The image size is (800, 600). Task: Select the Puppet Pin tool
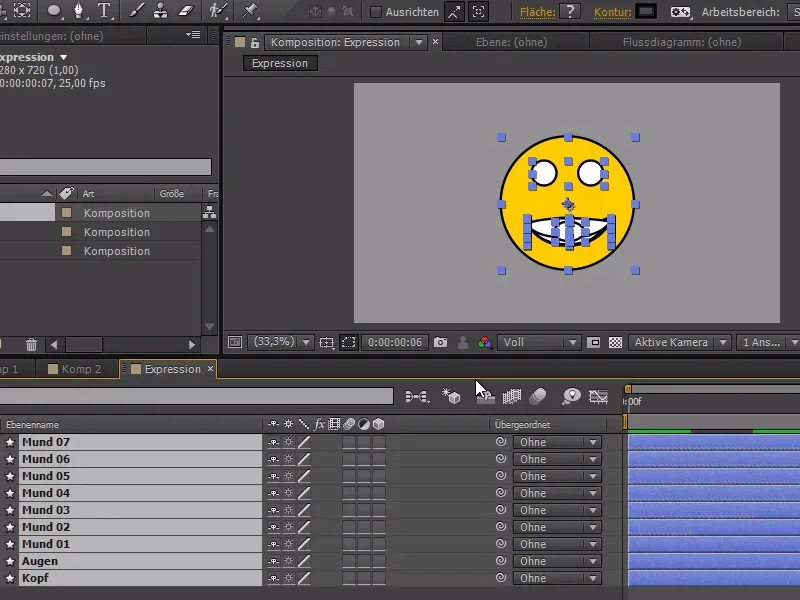[x=250, y=11]
